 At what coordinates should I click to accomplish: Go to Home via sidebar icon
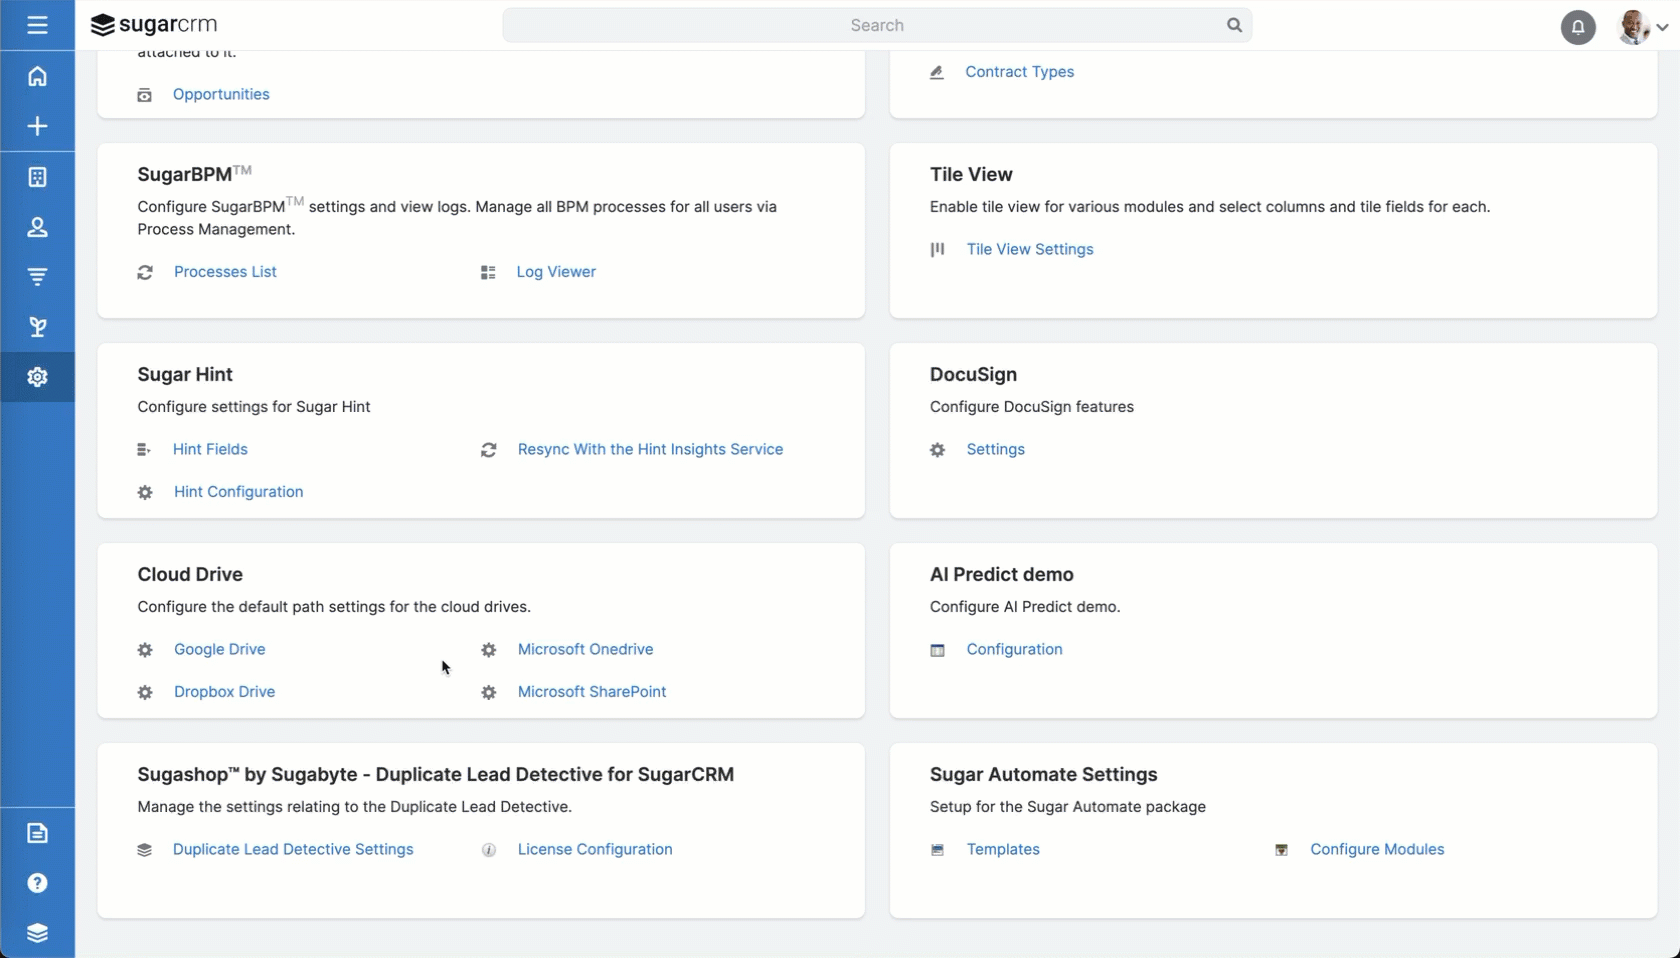pyautogui.click(x=37, y=76)
